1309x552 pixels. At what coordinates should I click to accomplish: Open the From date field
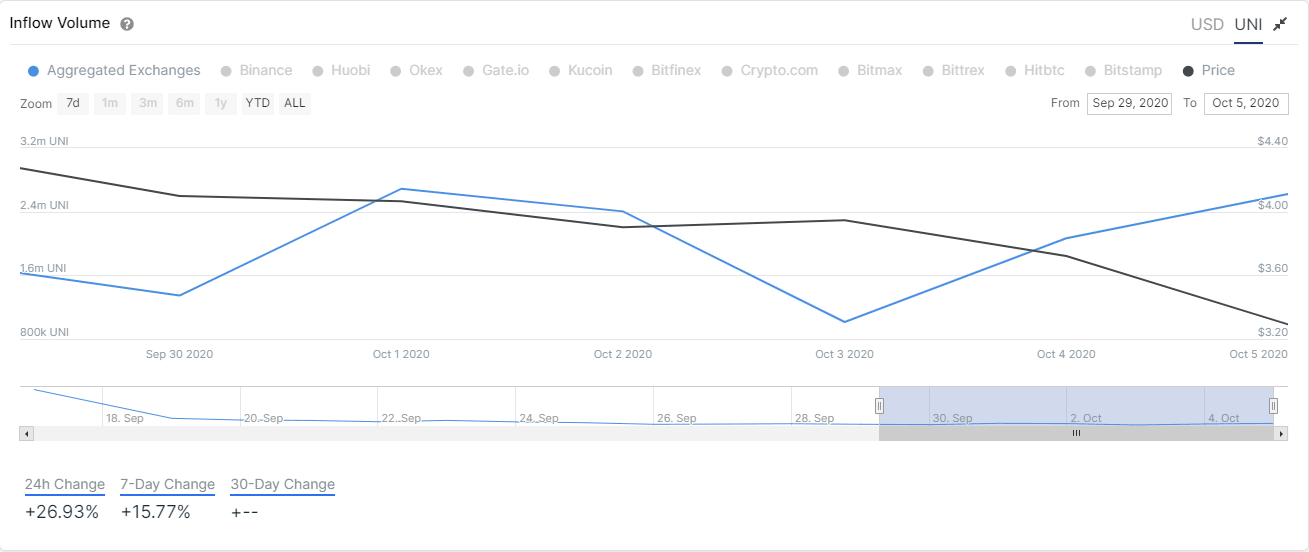tap(1130, 103)
